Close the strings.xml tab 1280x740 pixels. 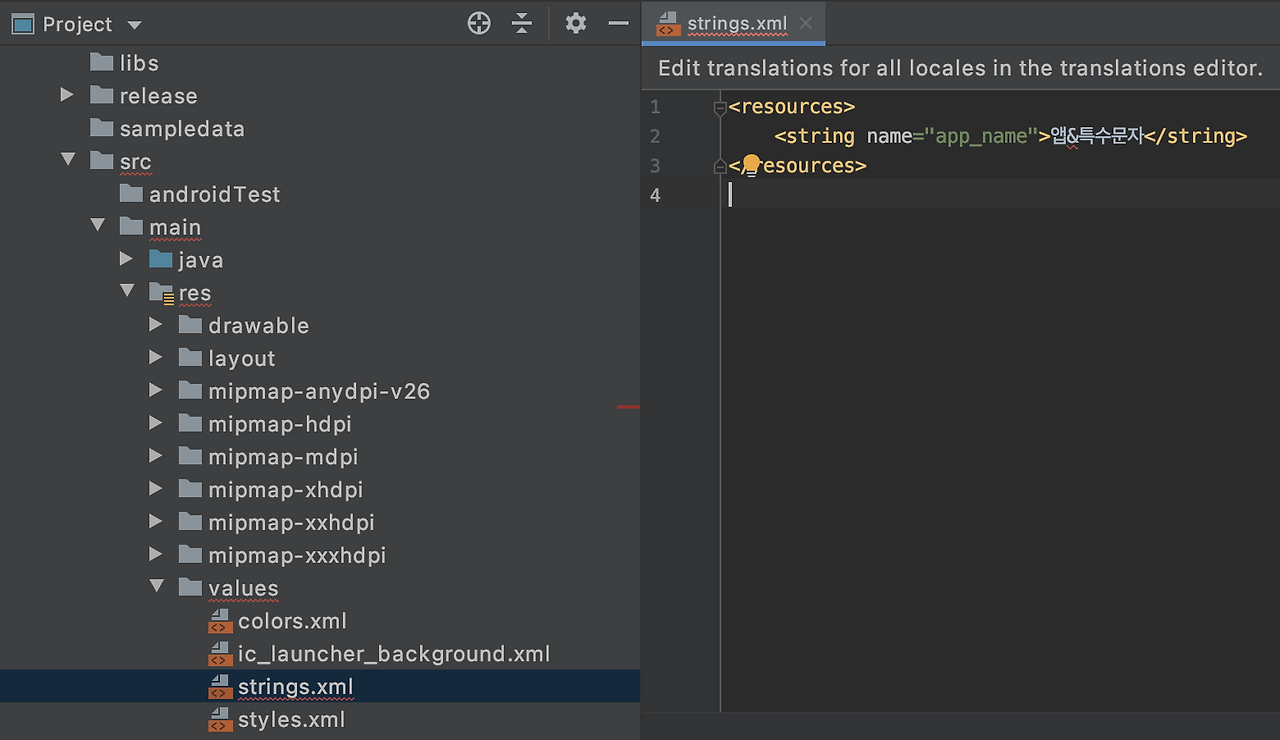[x=806, y=23]
